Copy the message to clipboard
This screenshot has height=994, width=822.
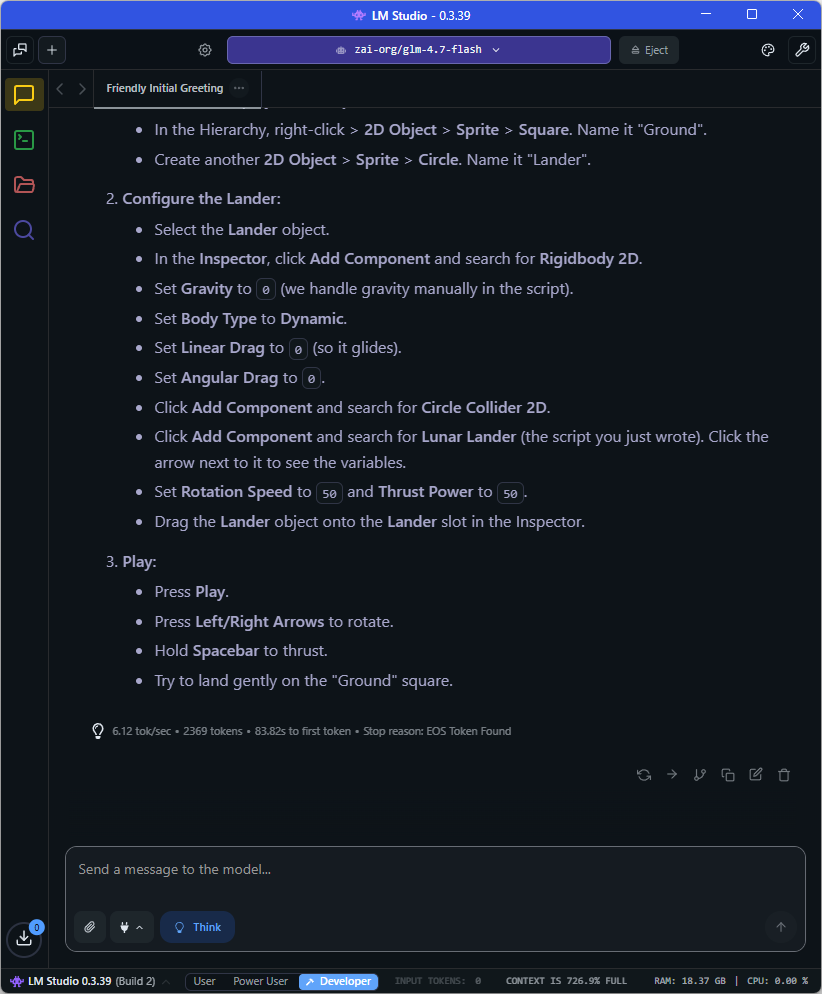[x=728, y=774]
